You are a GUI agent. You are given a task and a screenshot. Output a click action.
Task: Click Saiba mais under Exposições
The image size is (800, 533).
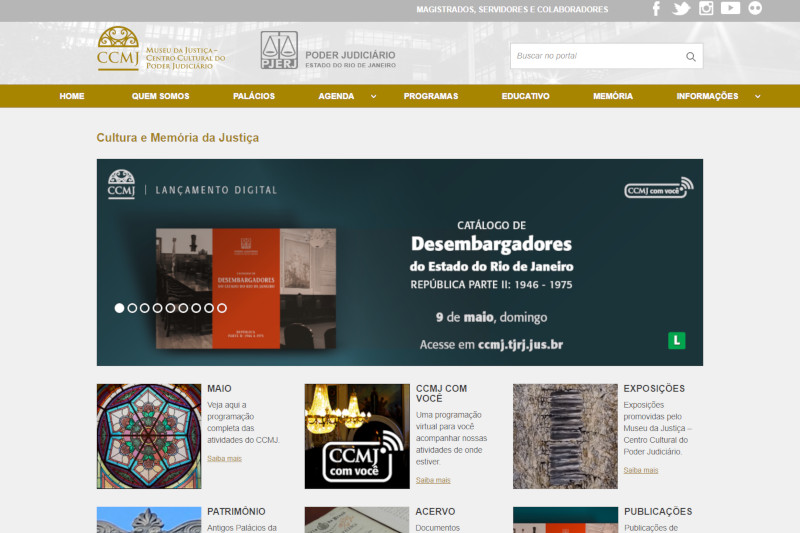(x=641, y=470)
